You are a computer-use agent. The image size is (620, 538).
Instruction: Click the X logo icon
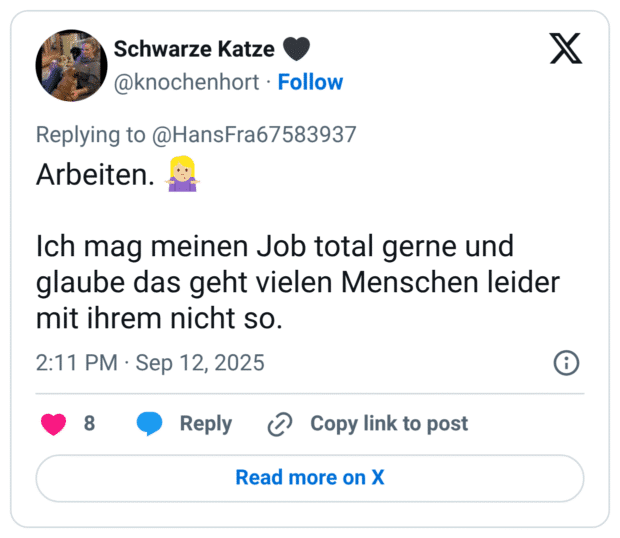[x=565, y=48]
